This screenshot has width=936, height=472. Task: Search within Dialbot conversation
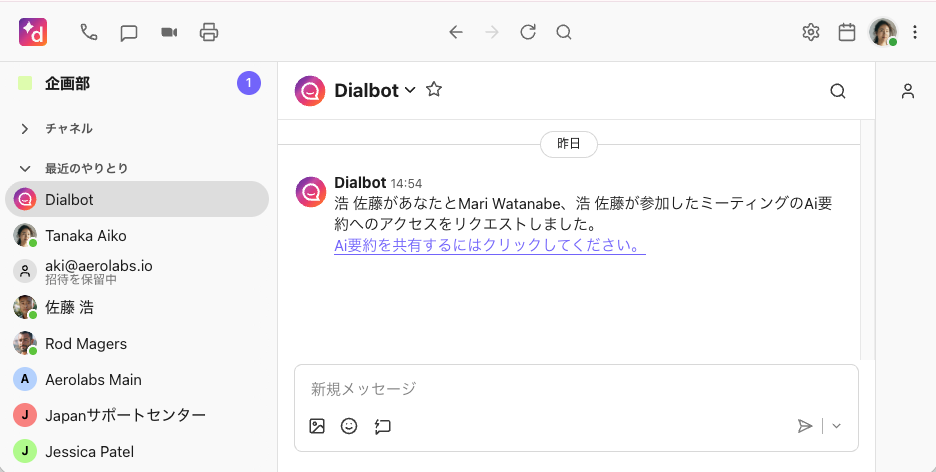tap(838, 91)
